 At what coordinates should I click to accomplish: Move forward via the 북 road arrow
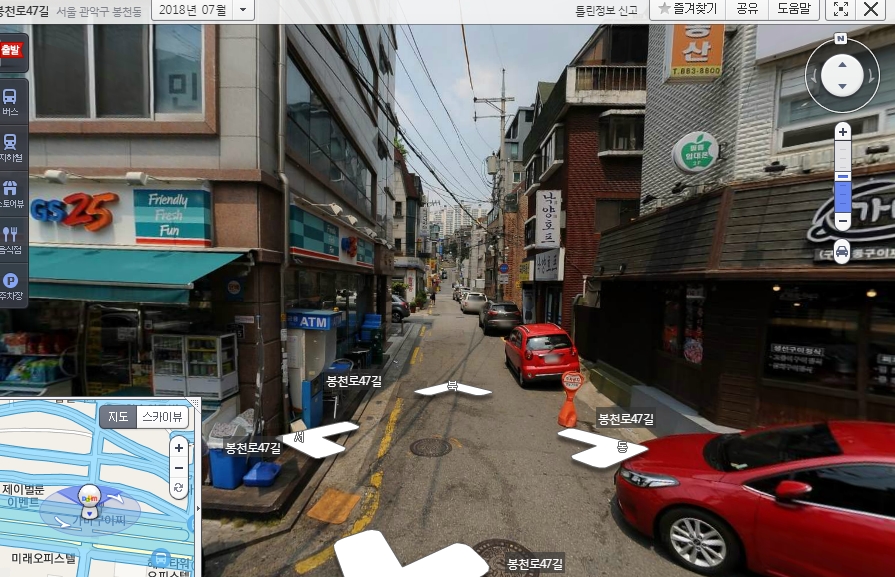(452, 388)
